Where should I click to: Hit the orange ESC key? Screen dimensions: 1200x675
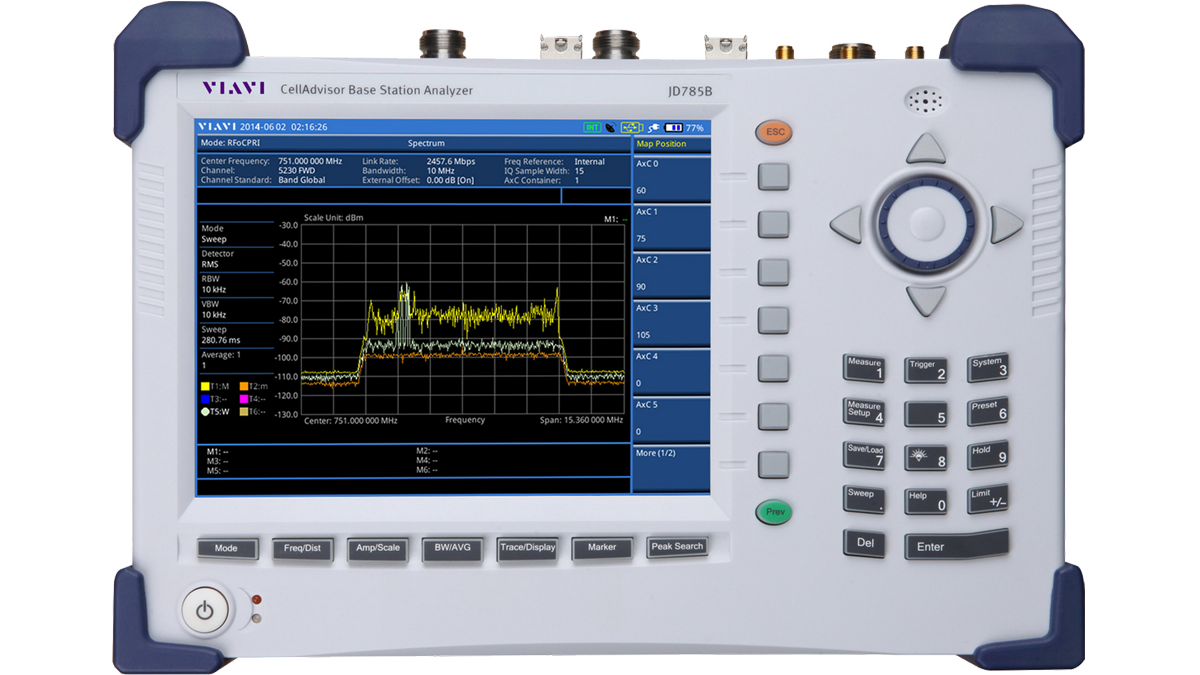click(773, 132)
